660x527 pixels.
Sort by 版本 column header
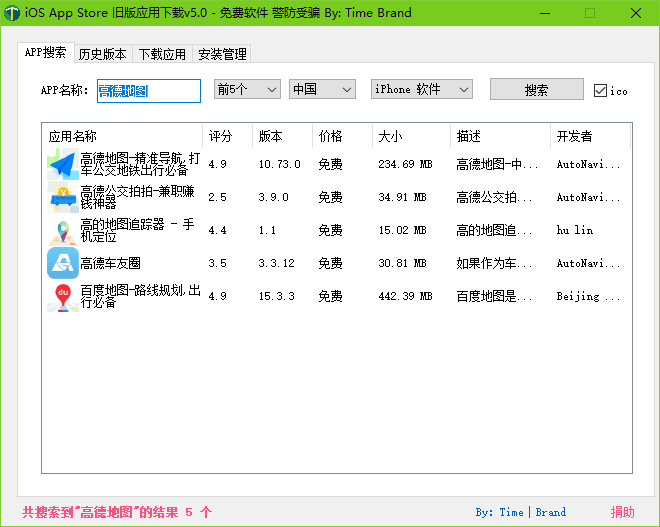[x=283, y=136]
